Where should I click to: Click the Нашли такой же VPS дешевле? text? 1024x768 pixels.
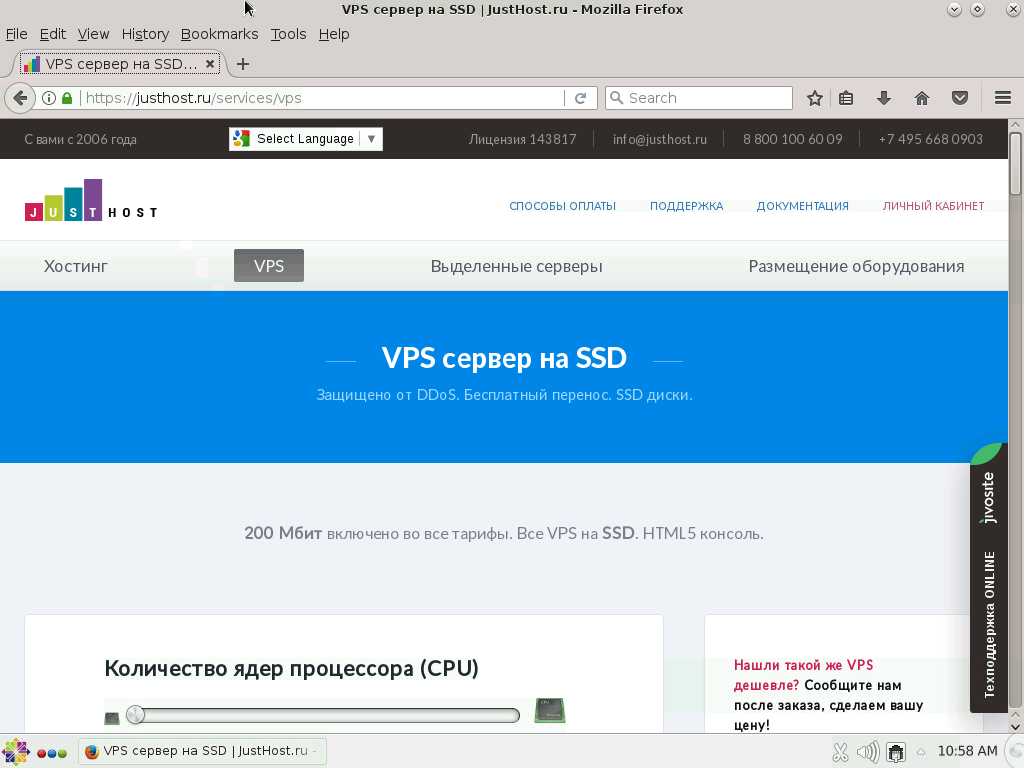coord(803,675)
